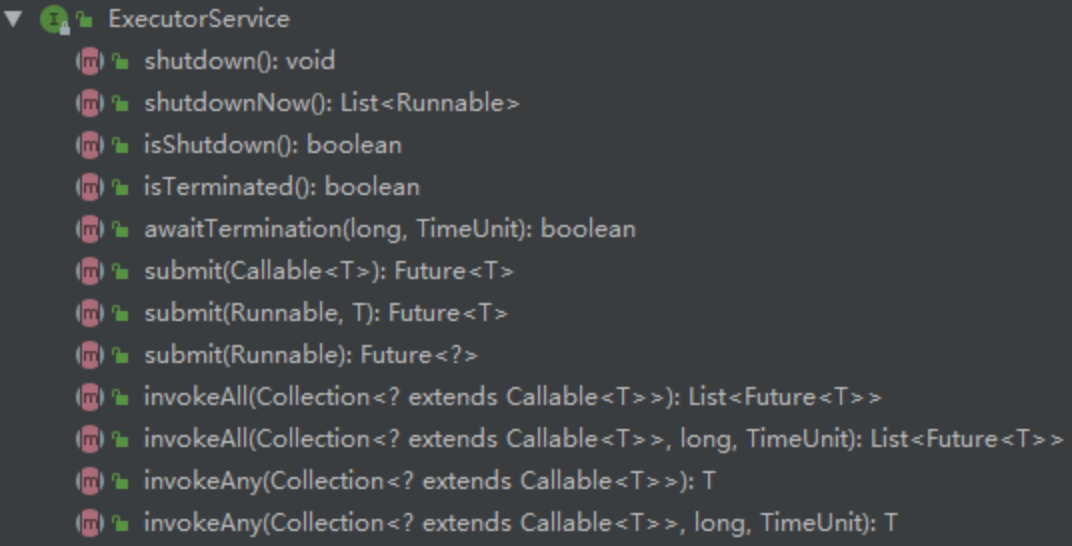The width and height of the screenshot is (1072, 546).
Task: Select awaitTermination(long, TimeUnit) method
Action: pos(389,229)
